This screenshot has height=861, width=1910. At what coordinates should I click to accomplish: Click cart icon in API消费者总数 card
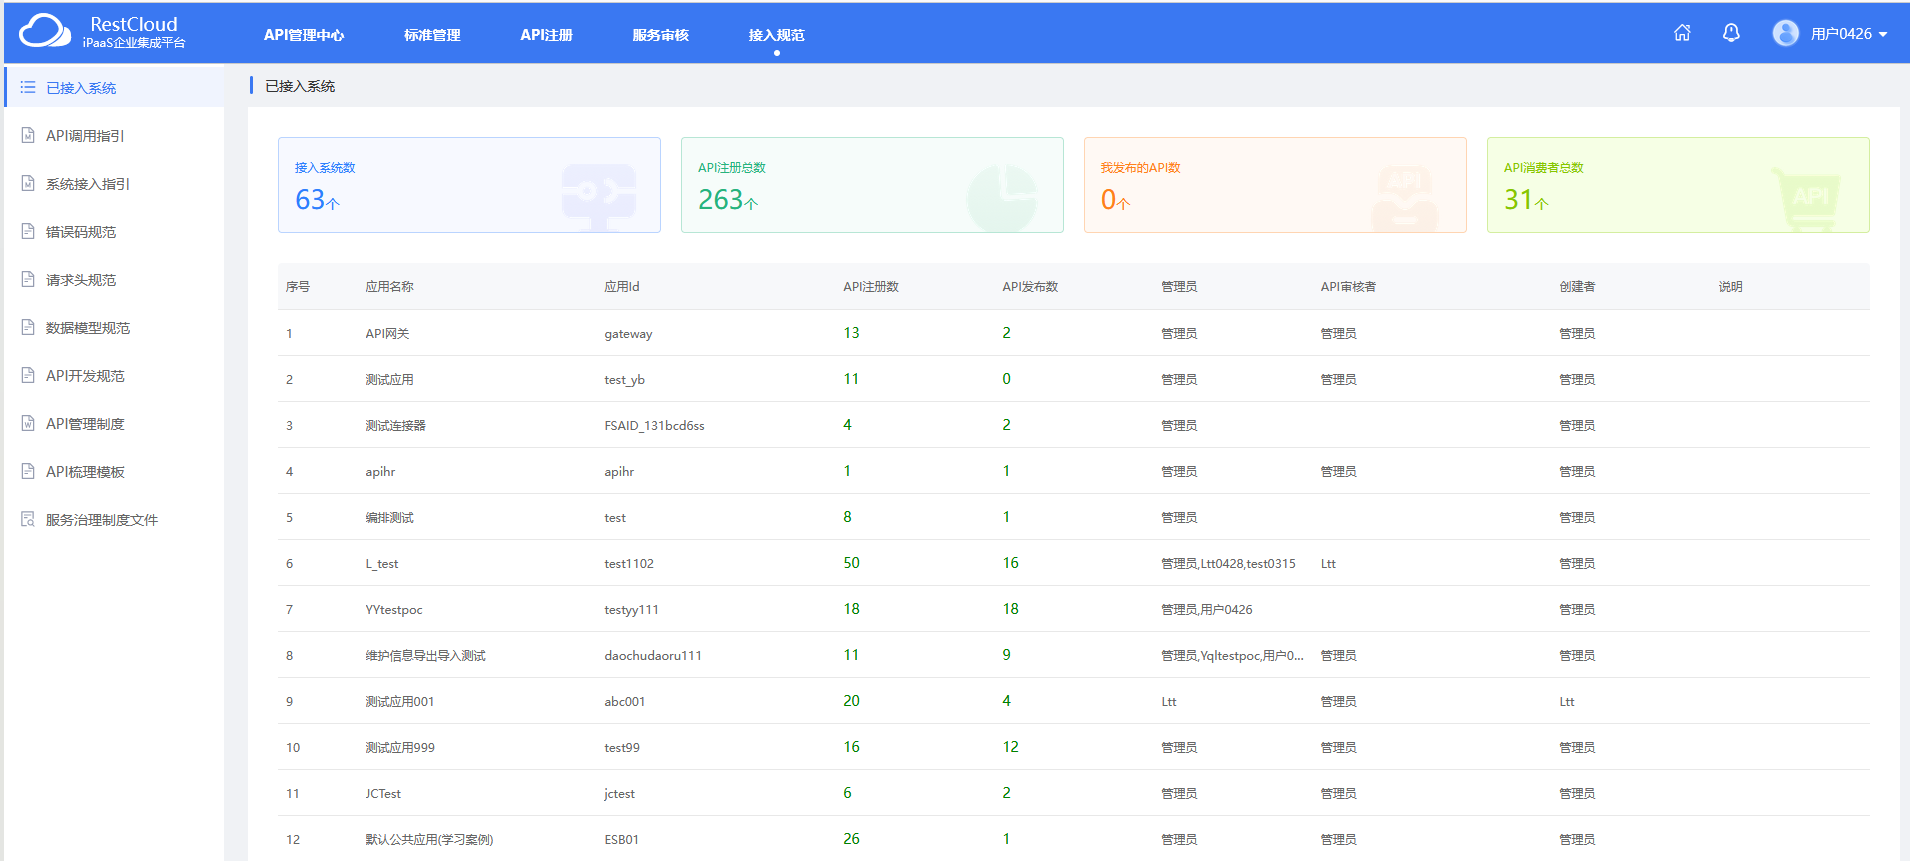pyautogui.click(x=1806, y=198)
